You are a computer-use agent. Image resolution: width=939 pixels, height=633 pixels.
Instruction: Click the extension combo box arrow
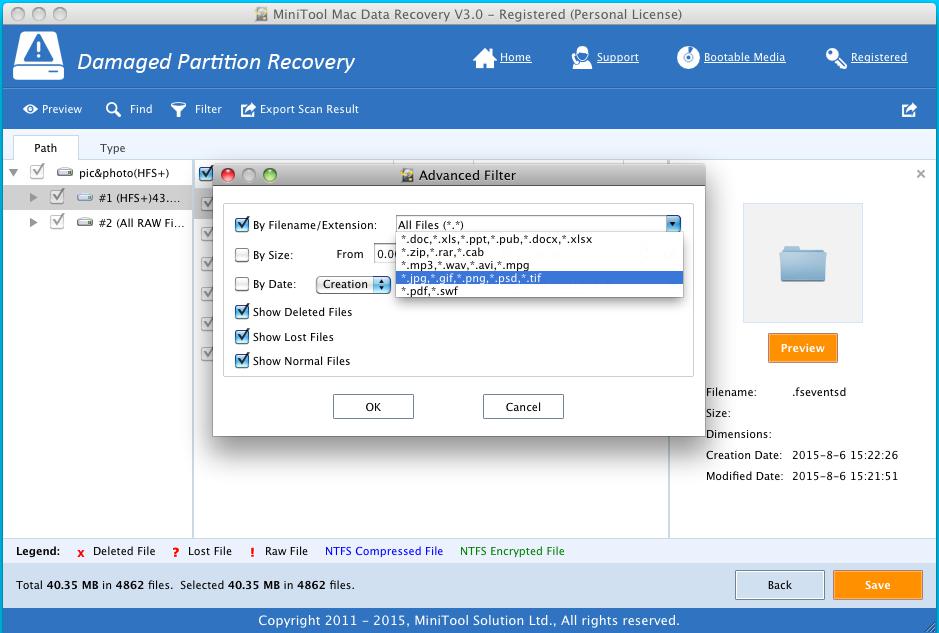click(x=673, y=224)
